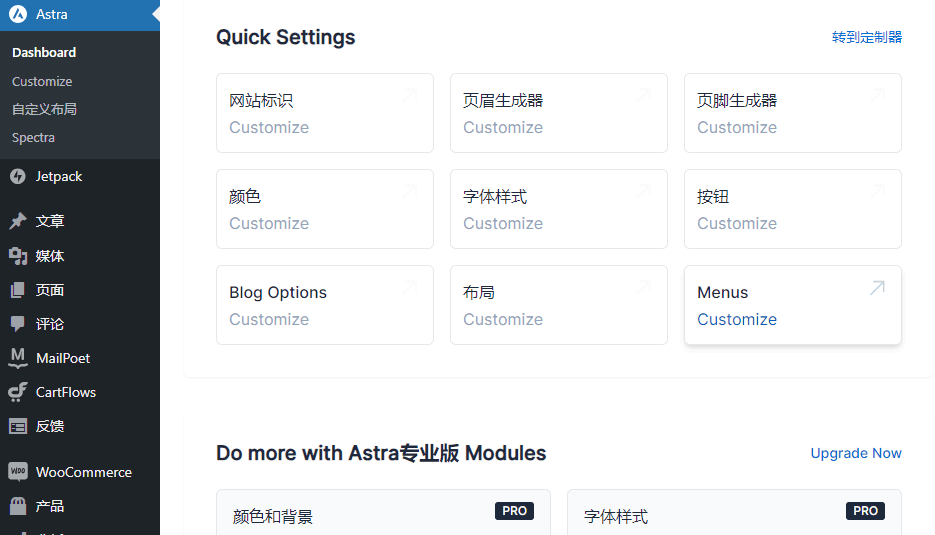Image resolution: width=935 pixels, height=535 pixels.
Task: Click Customize under 网站标识
Action: (x=269, y=127)
